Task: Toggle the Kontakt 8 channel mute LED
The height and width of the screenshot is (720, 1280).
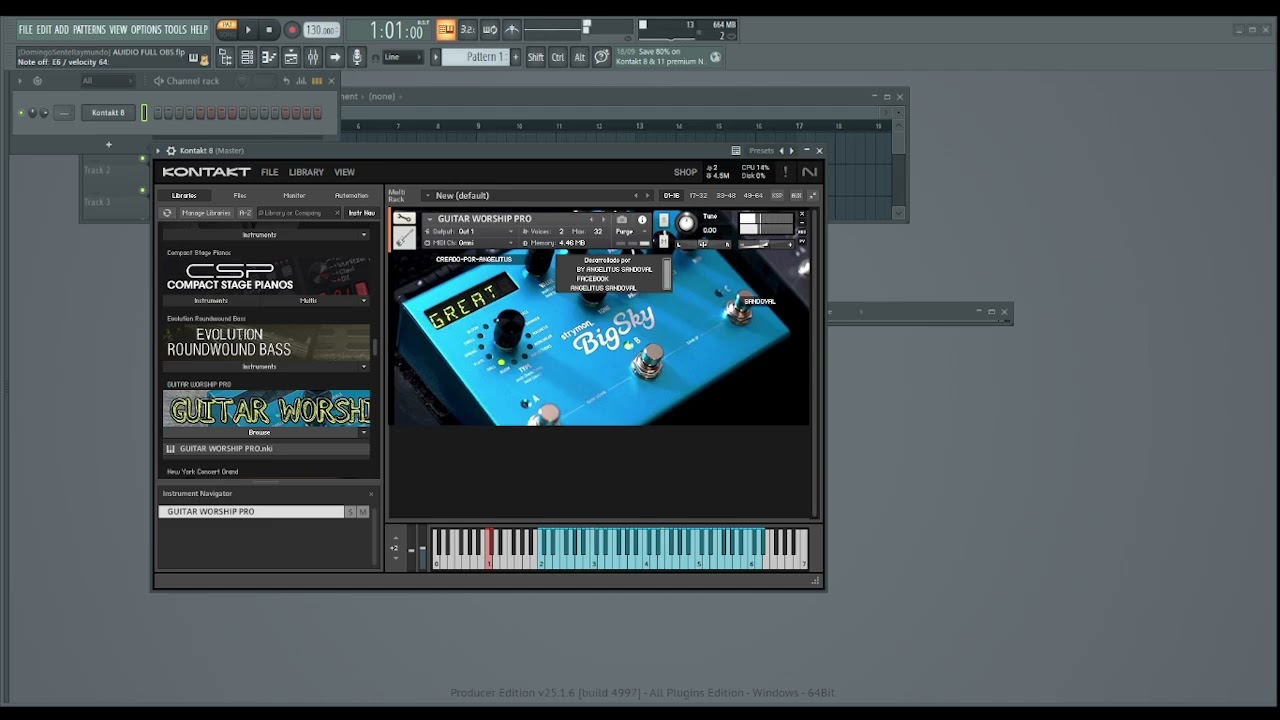Action: coord(21,112)
